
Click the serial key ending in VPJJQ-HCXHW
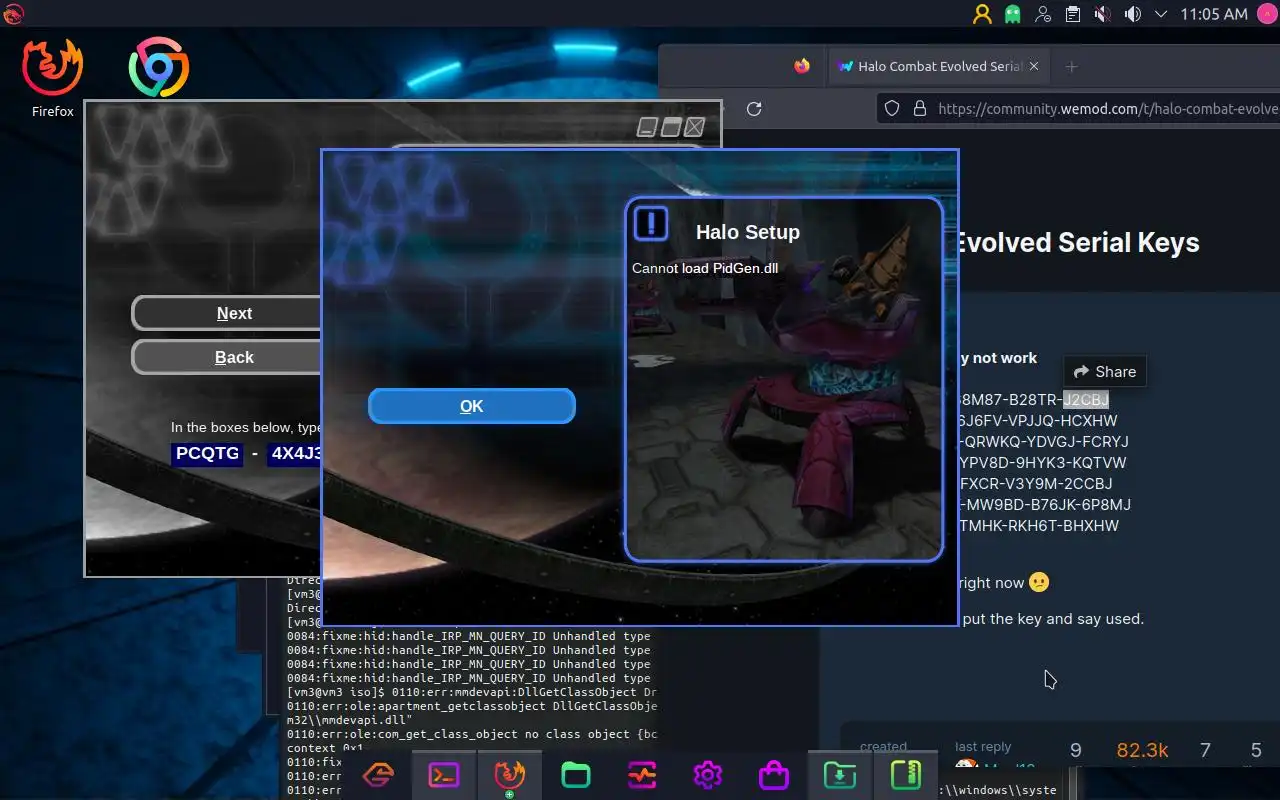[x=1038, y=421]
